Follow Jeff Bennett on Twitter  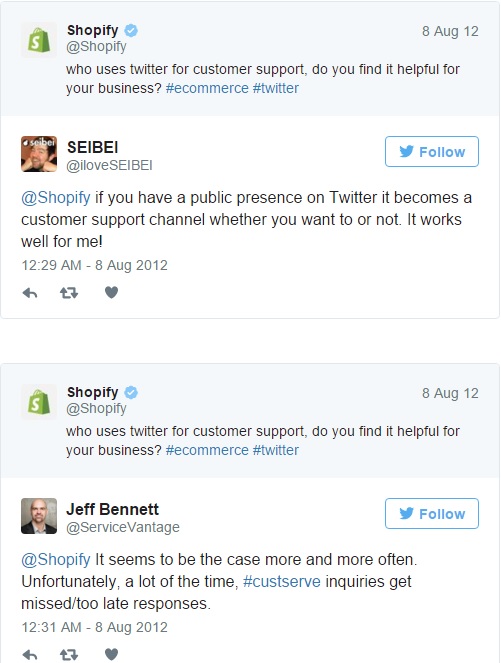pyautogui.click(x=432, y=513)
